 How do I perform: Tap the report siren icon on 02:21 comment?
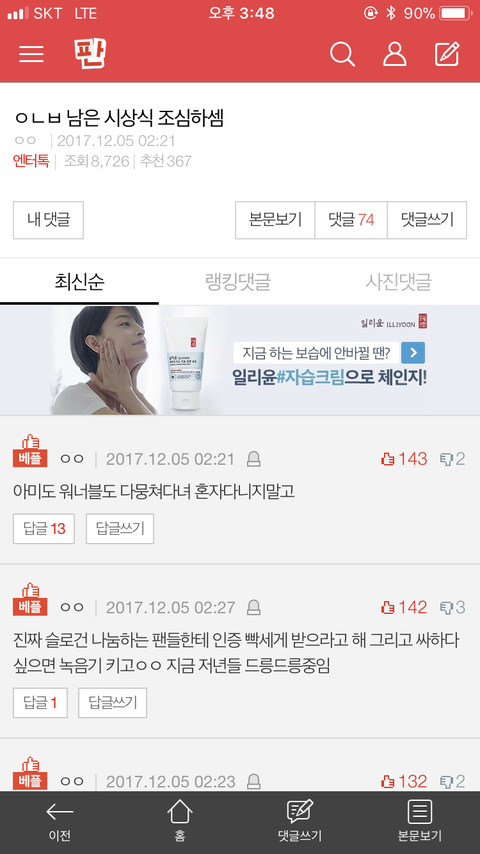253,459
